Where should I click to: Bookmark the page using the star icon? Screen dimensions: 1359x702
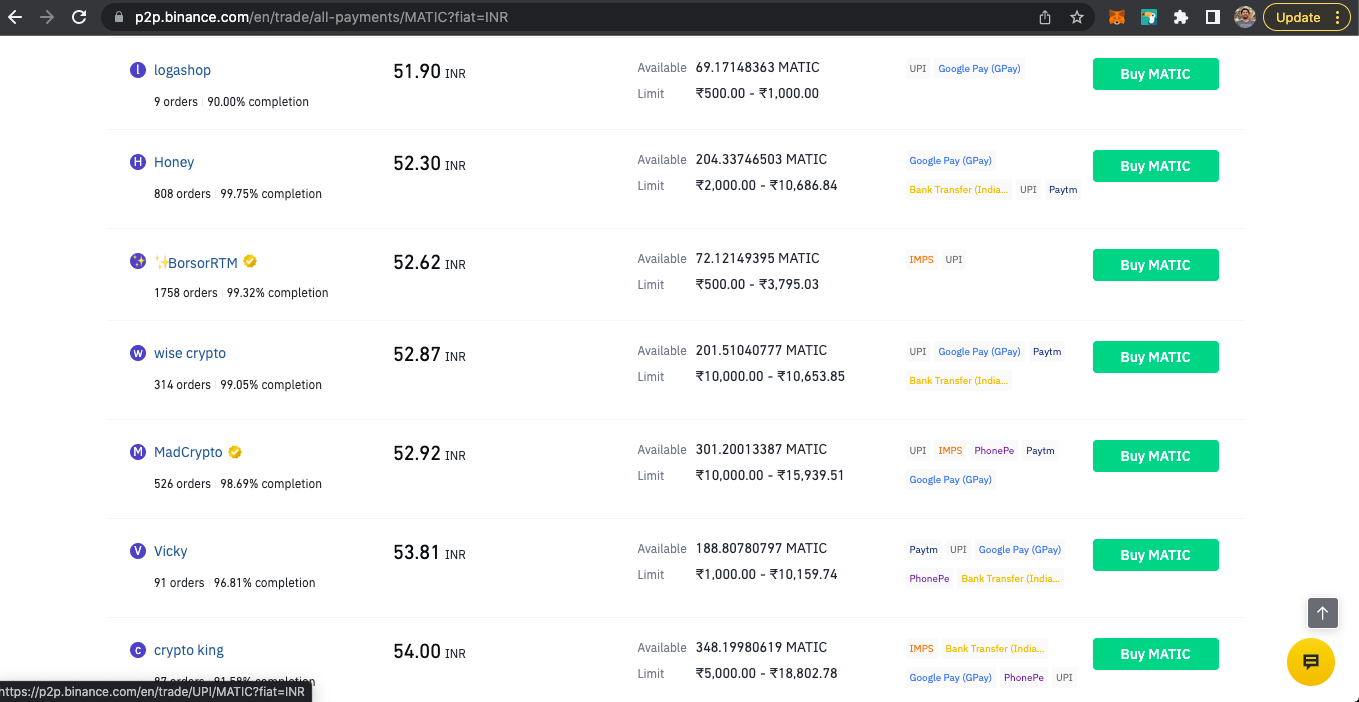(1076, 16)
